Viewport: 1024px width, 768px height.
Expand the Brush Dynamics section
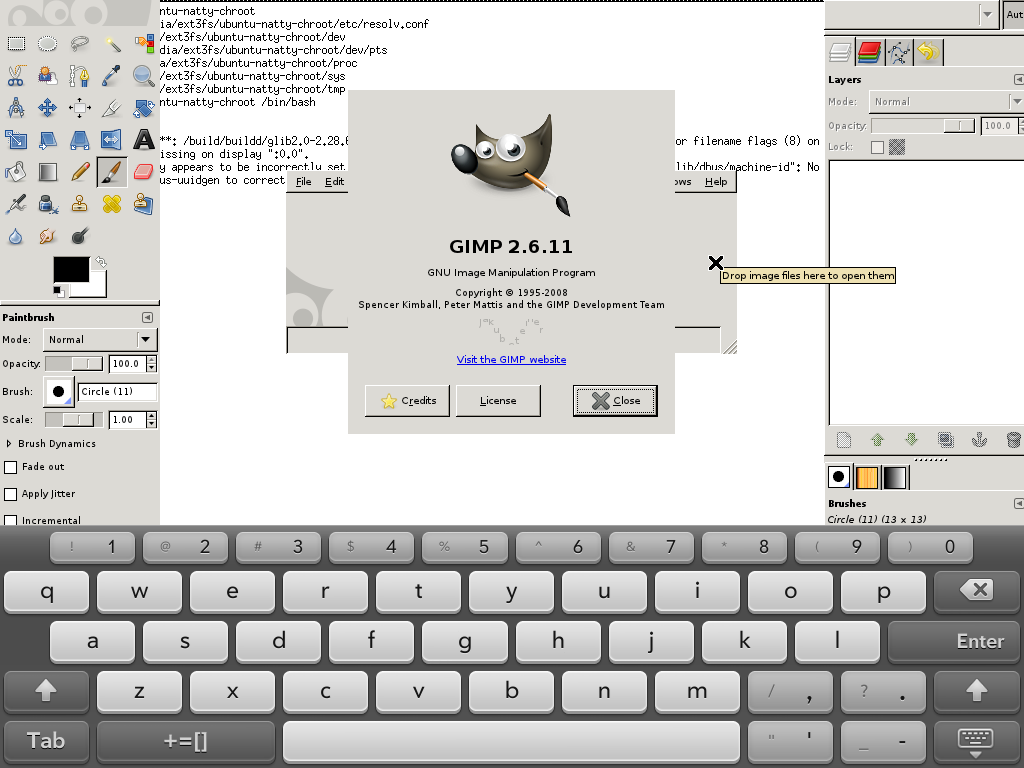8,443
